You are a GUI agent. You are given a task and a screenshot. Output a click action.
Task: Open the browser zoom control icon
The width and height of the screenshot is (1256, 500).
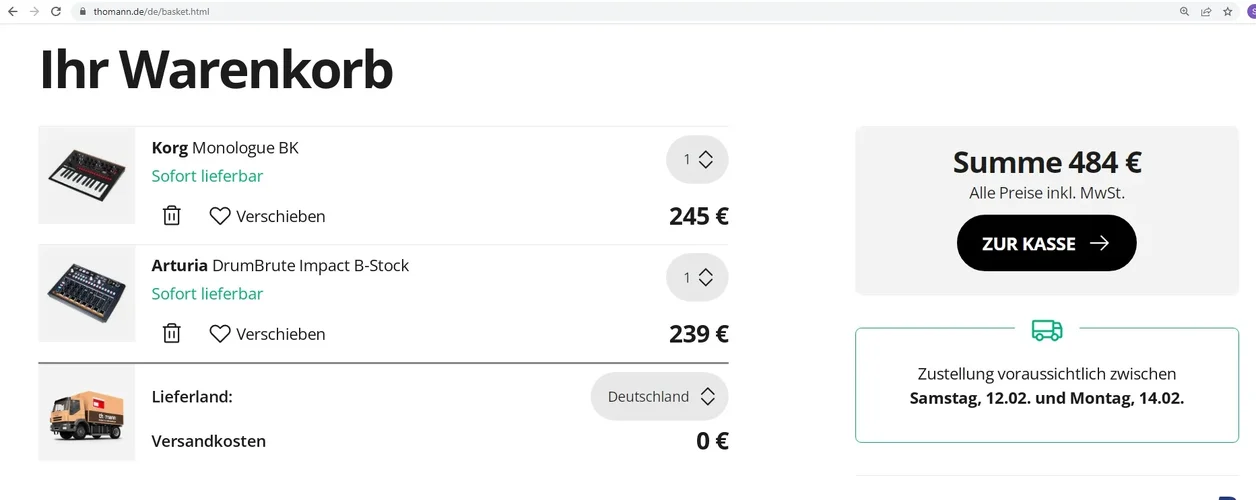click(x=1184, y=11)
